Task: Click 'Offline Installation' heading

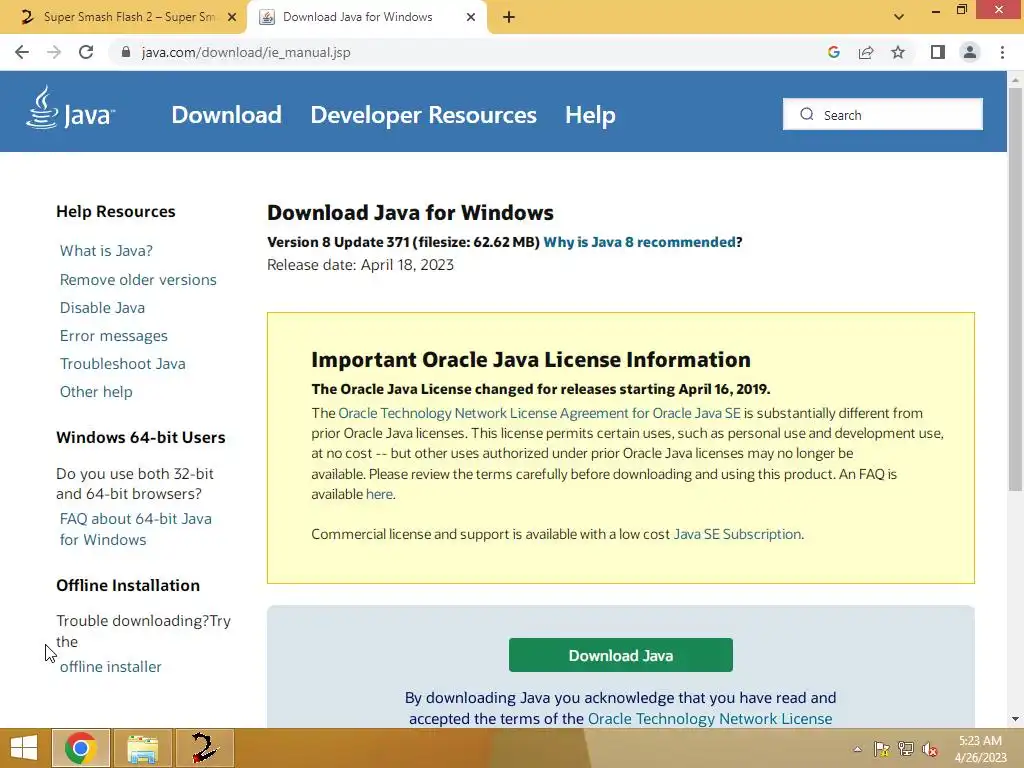Action: pyautogui.click(x=128, y=585)
